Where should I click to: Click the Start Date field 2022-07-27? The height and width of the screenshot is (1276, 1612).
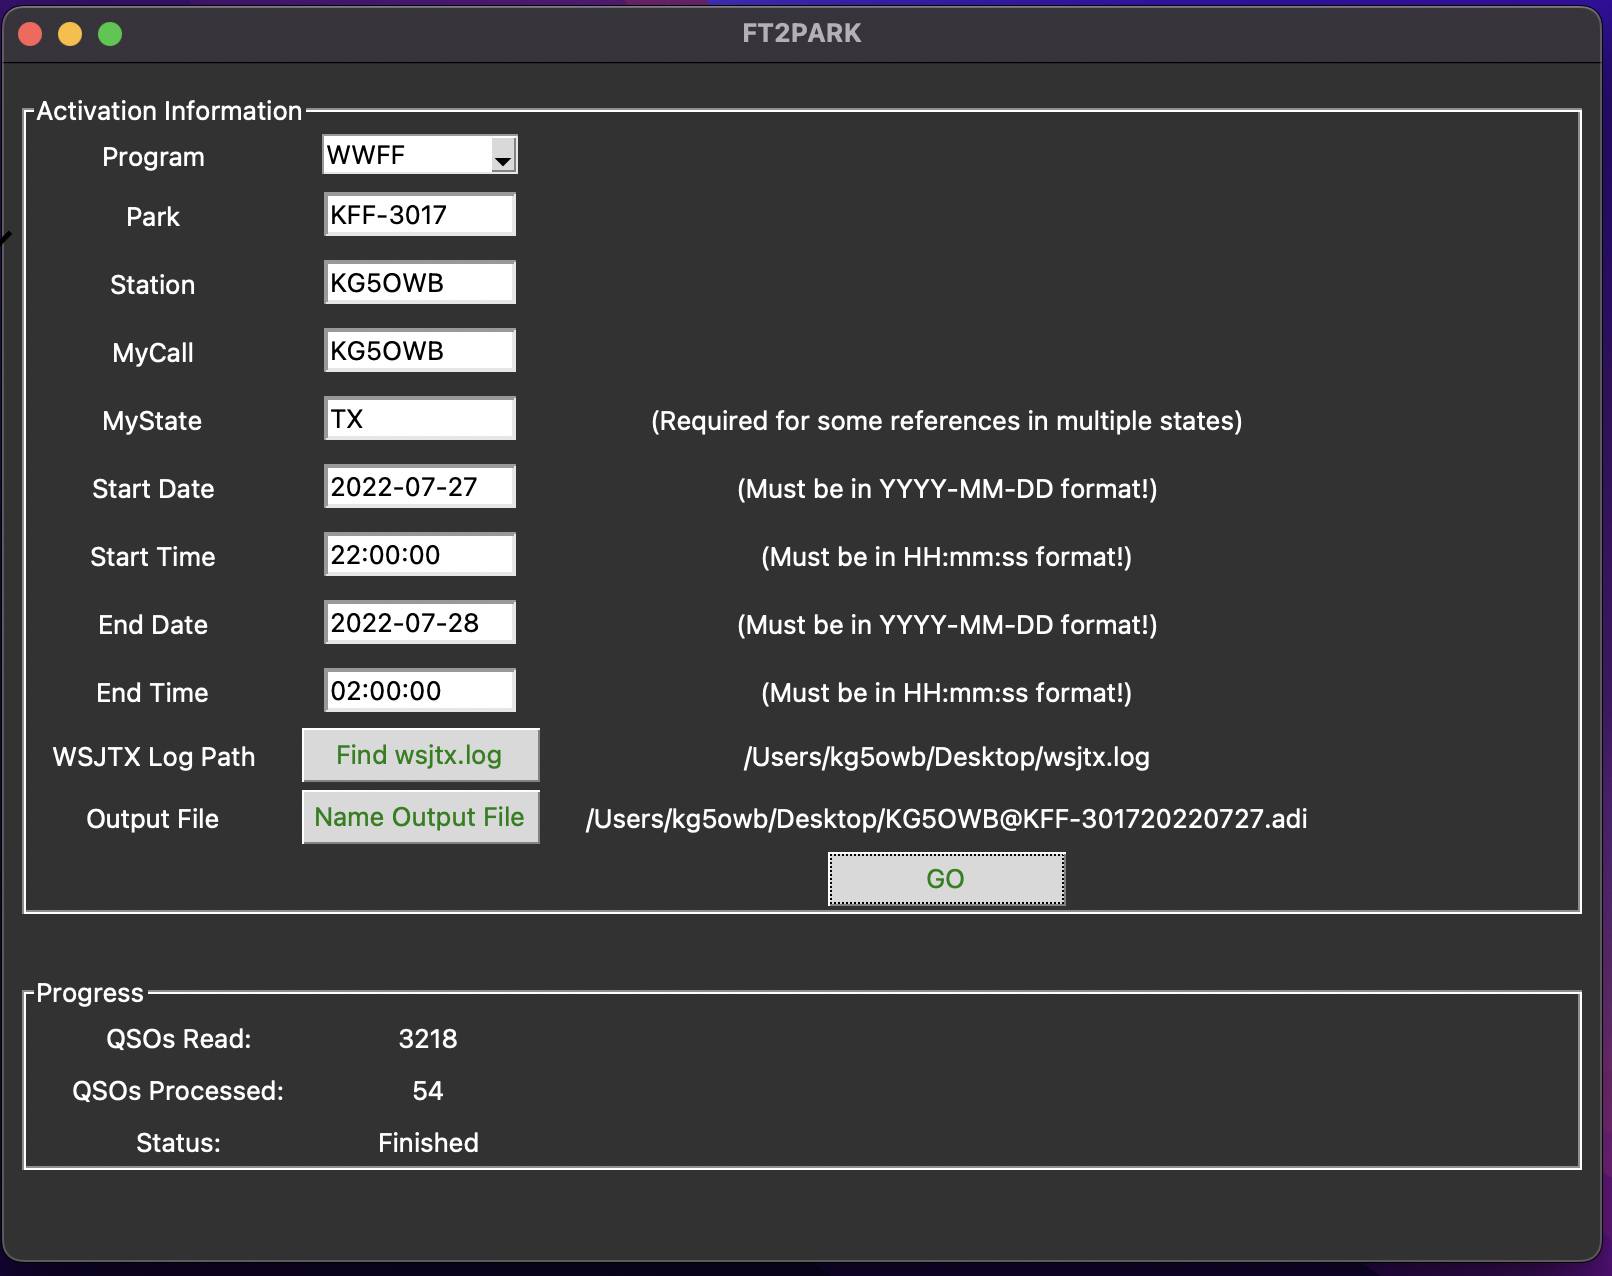coord(419,487)
